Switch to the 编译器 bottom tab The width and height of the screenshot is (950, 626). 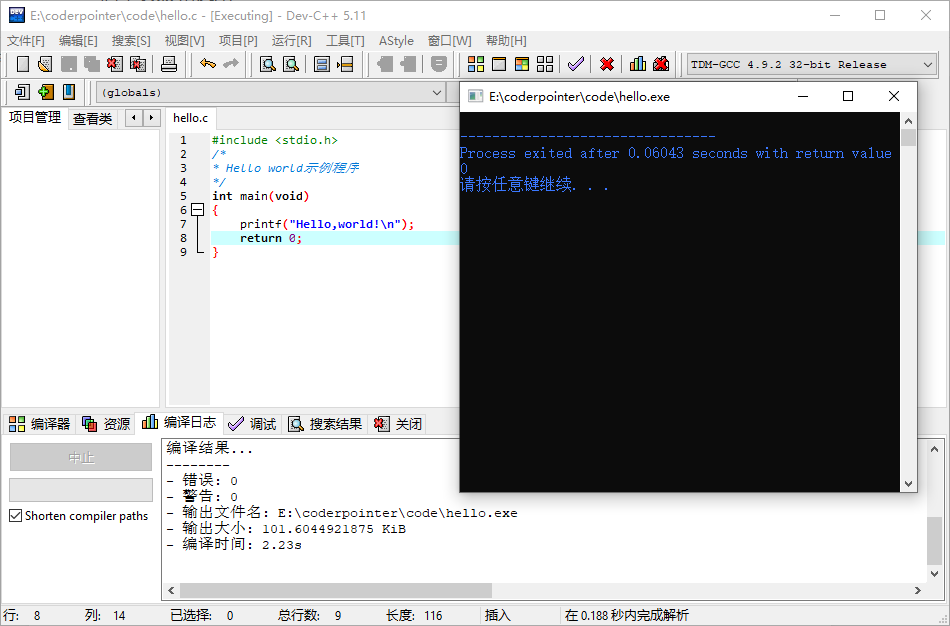(x=40, y=424)
